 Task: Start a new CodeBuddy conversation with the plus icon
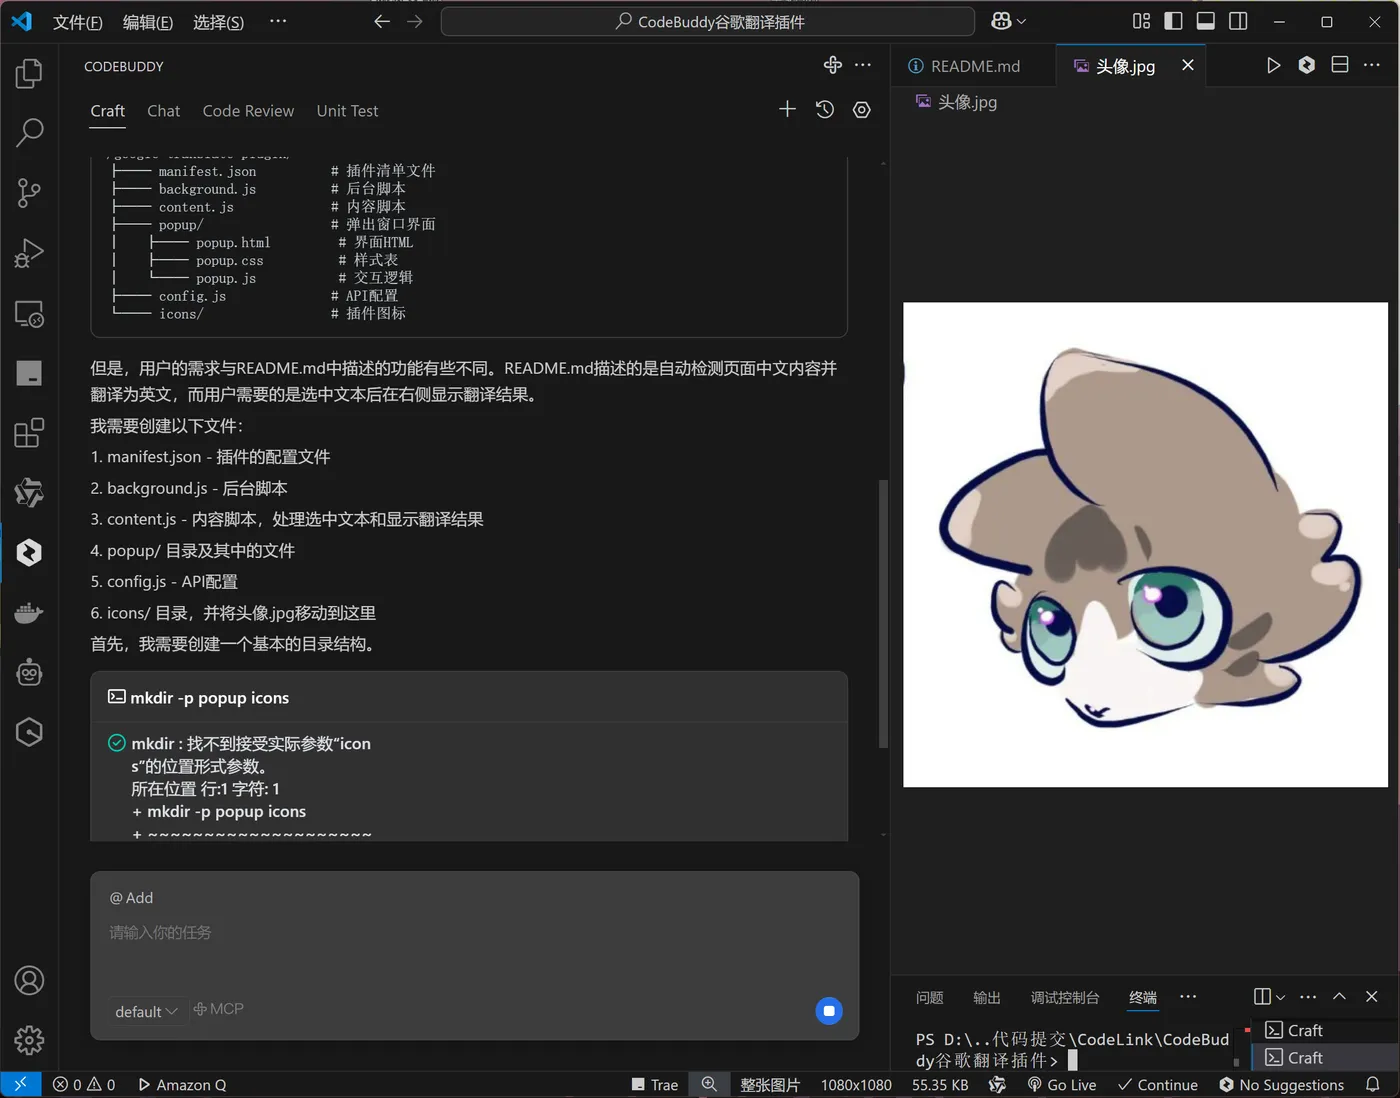point(788,109)
